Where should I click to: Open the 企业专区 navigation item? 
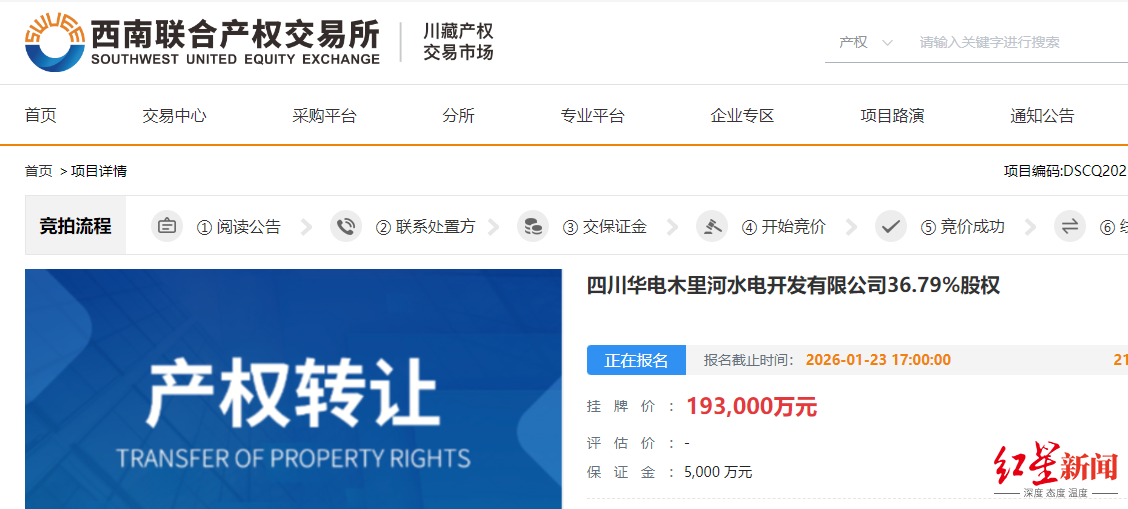[x=742, y=116]
